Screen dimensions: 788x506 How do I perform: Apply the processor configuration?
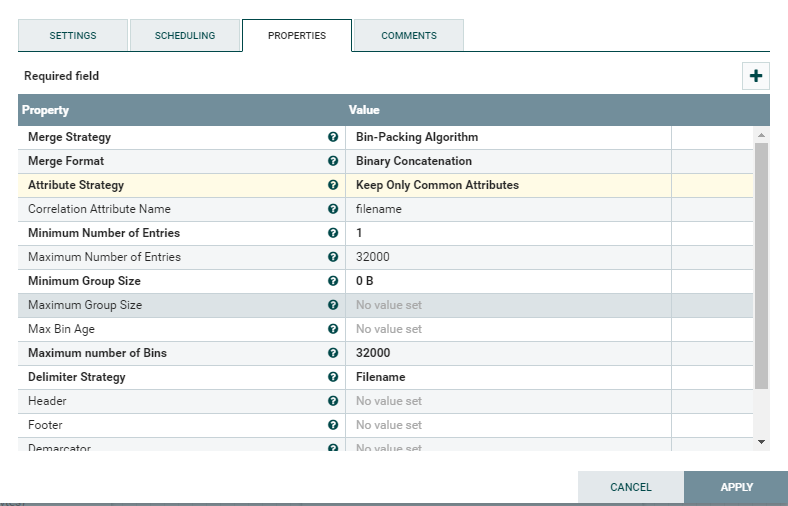(x=736, y=487)
